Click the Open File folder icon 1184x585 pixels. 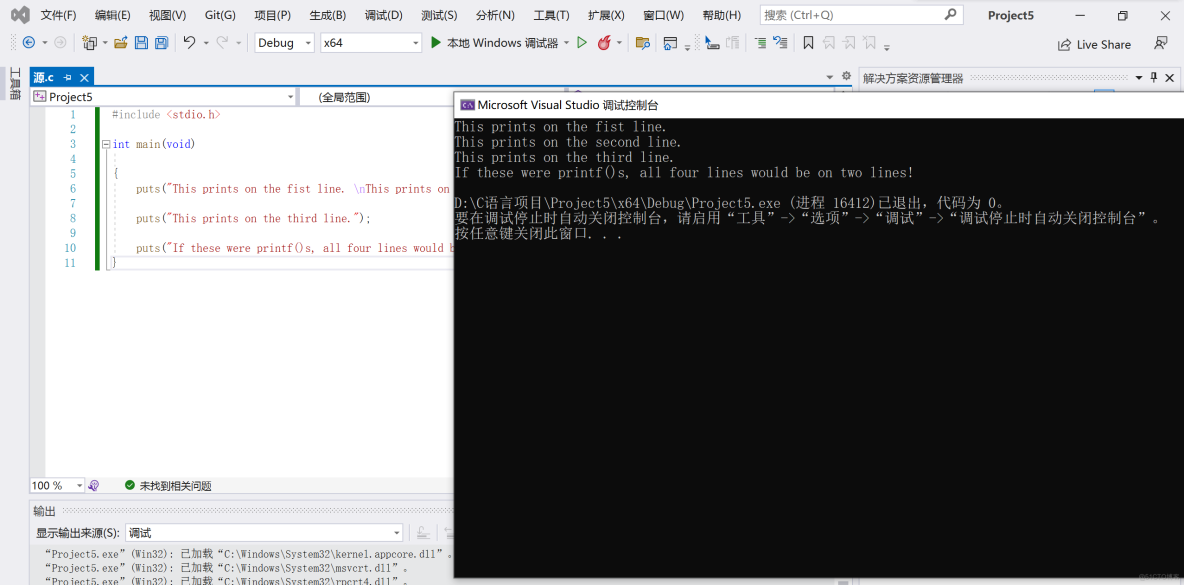[120, 43]
